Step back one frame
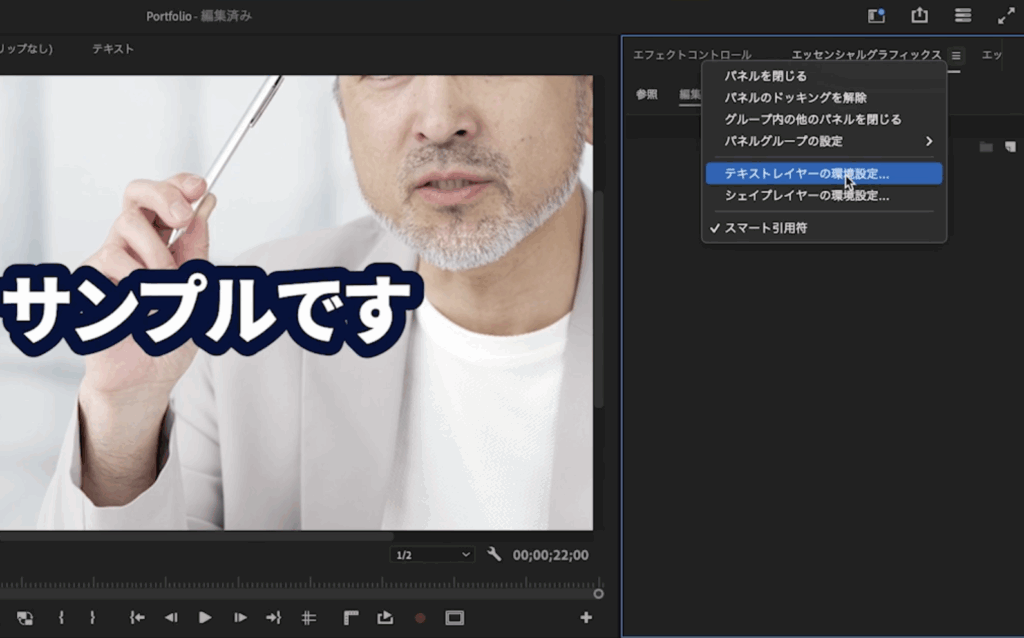This screenshot has width=1024, height=638. pyautogui.click(x=171, y=618)
